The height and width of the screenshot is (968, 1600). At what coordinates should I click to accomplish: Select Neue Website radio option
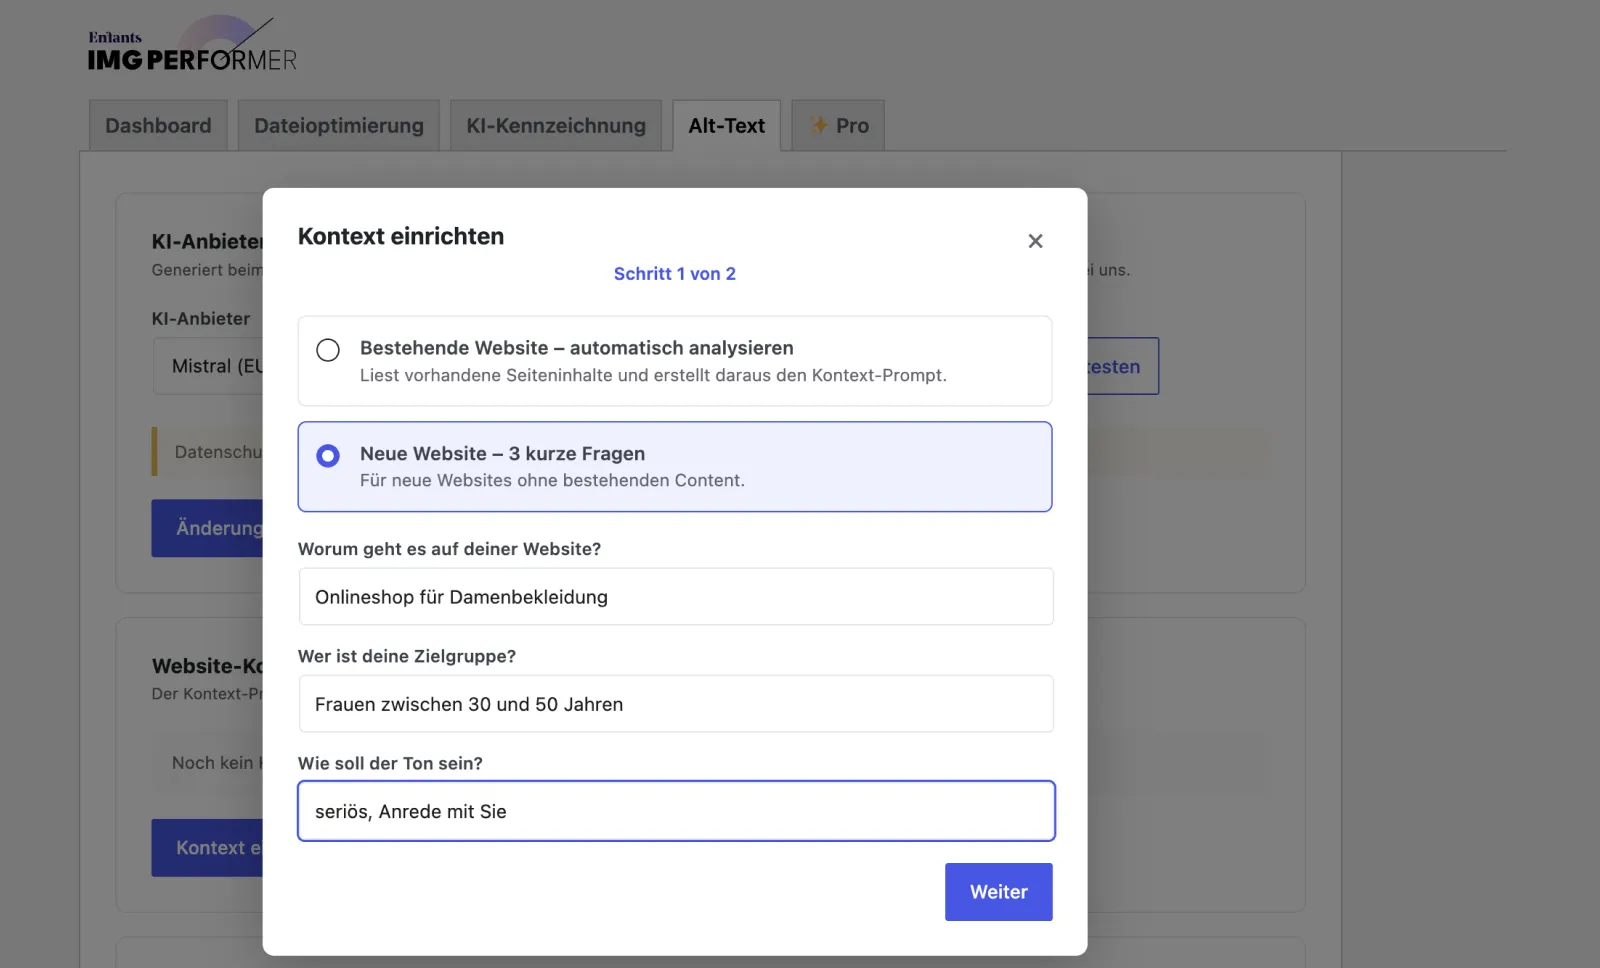(328, 456)
